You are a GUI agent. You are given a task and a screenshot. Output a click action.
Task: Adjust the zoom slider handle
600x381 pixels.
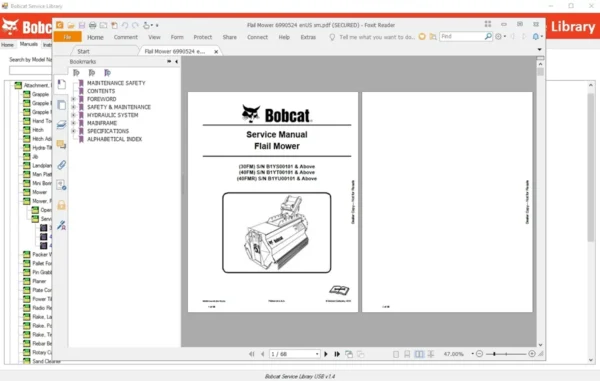pos(494,354)
